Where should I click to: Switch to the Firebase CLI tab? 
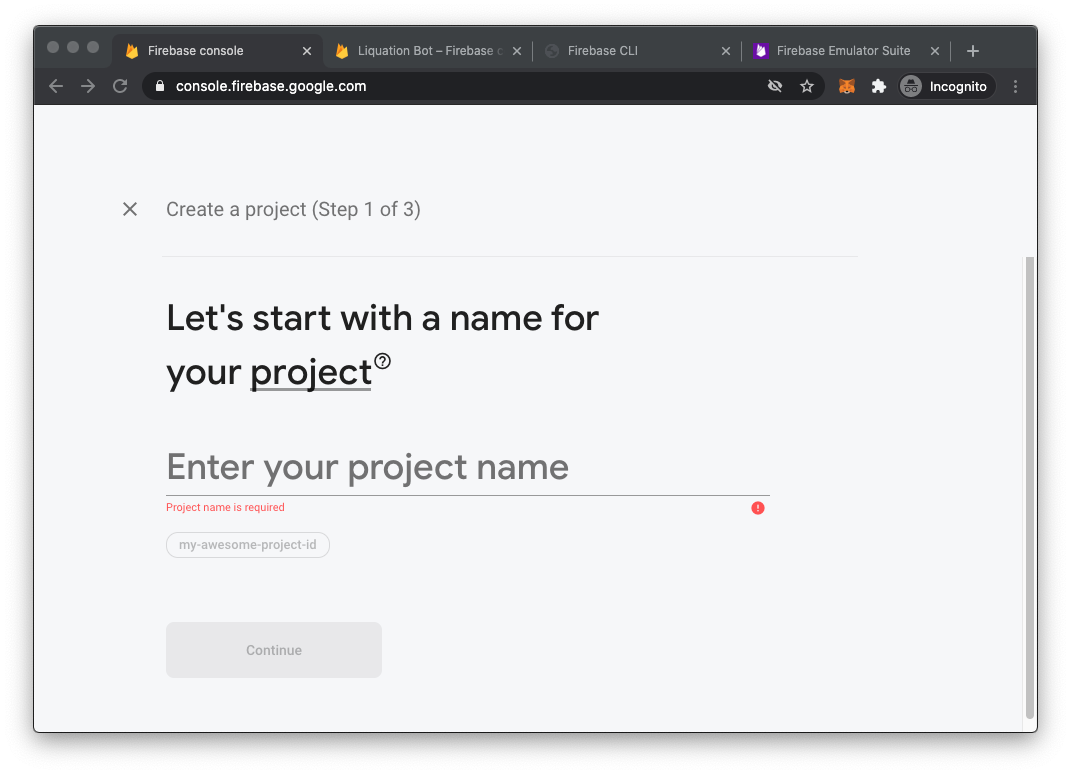(x=635, y=51)
